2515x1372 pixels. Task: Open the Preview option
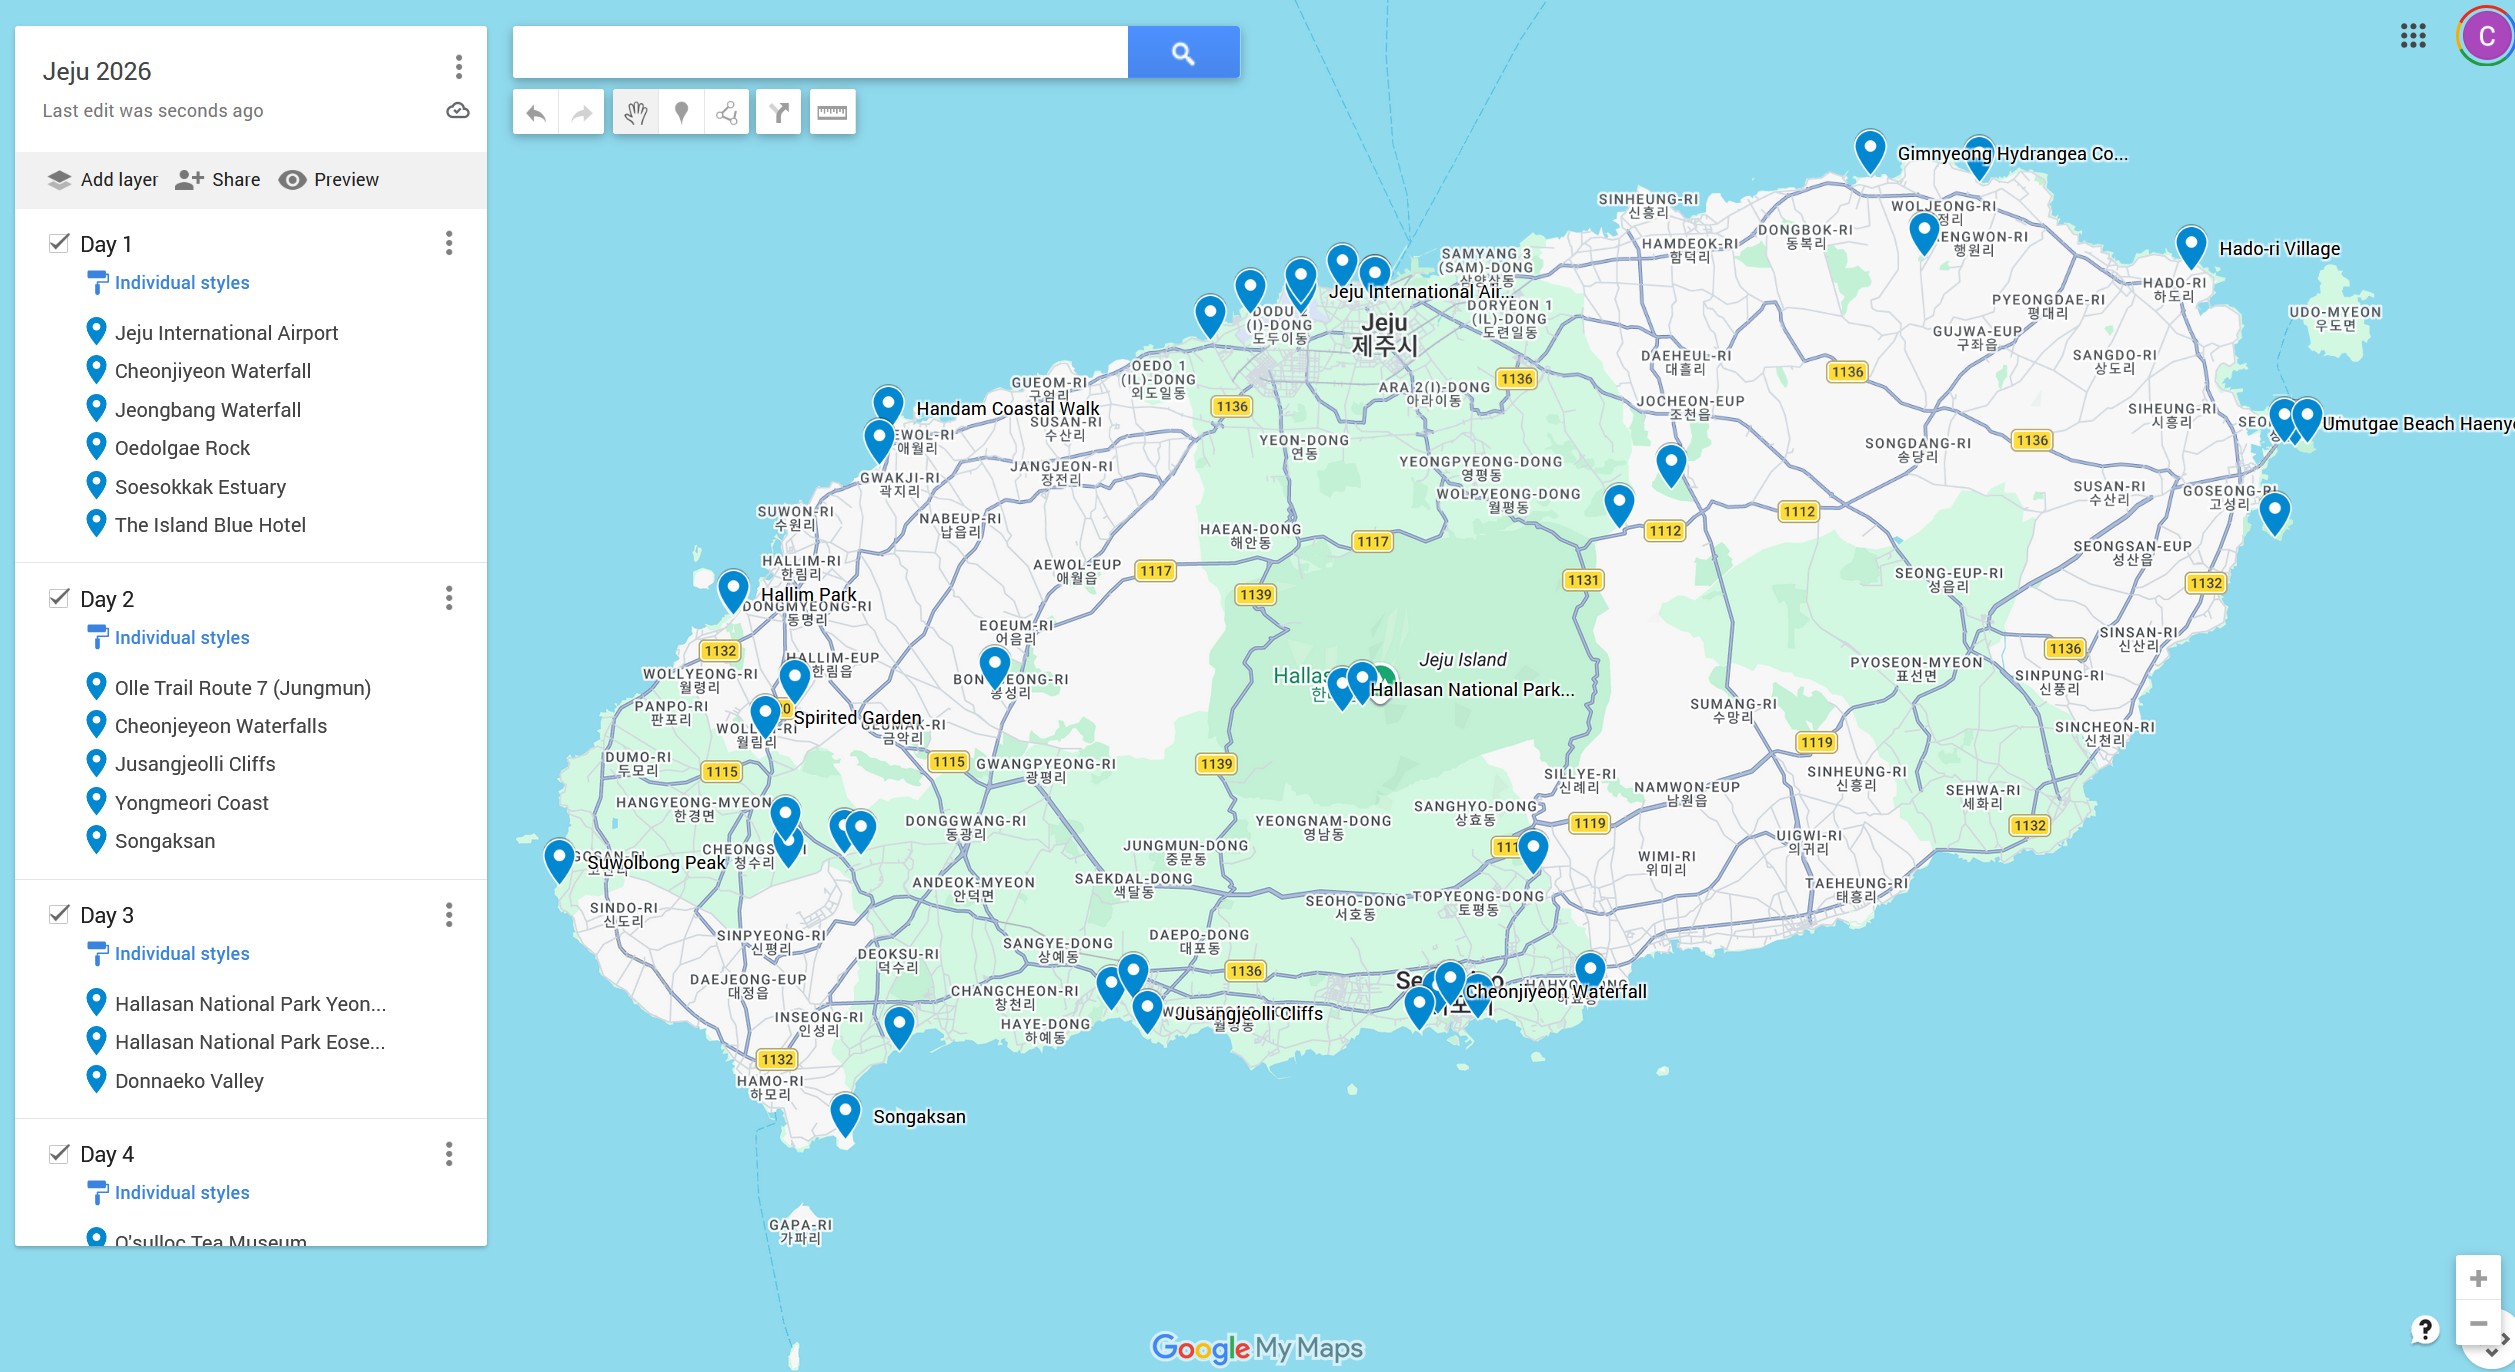click(329, 180)
